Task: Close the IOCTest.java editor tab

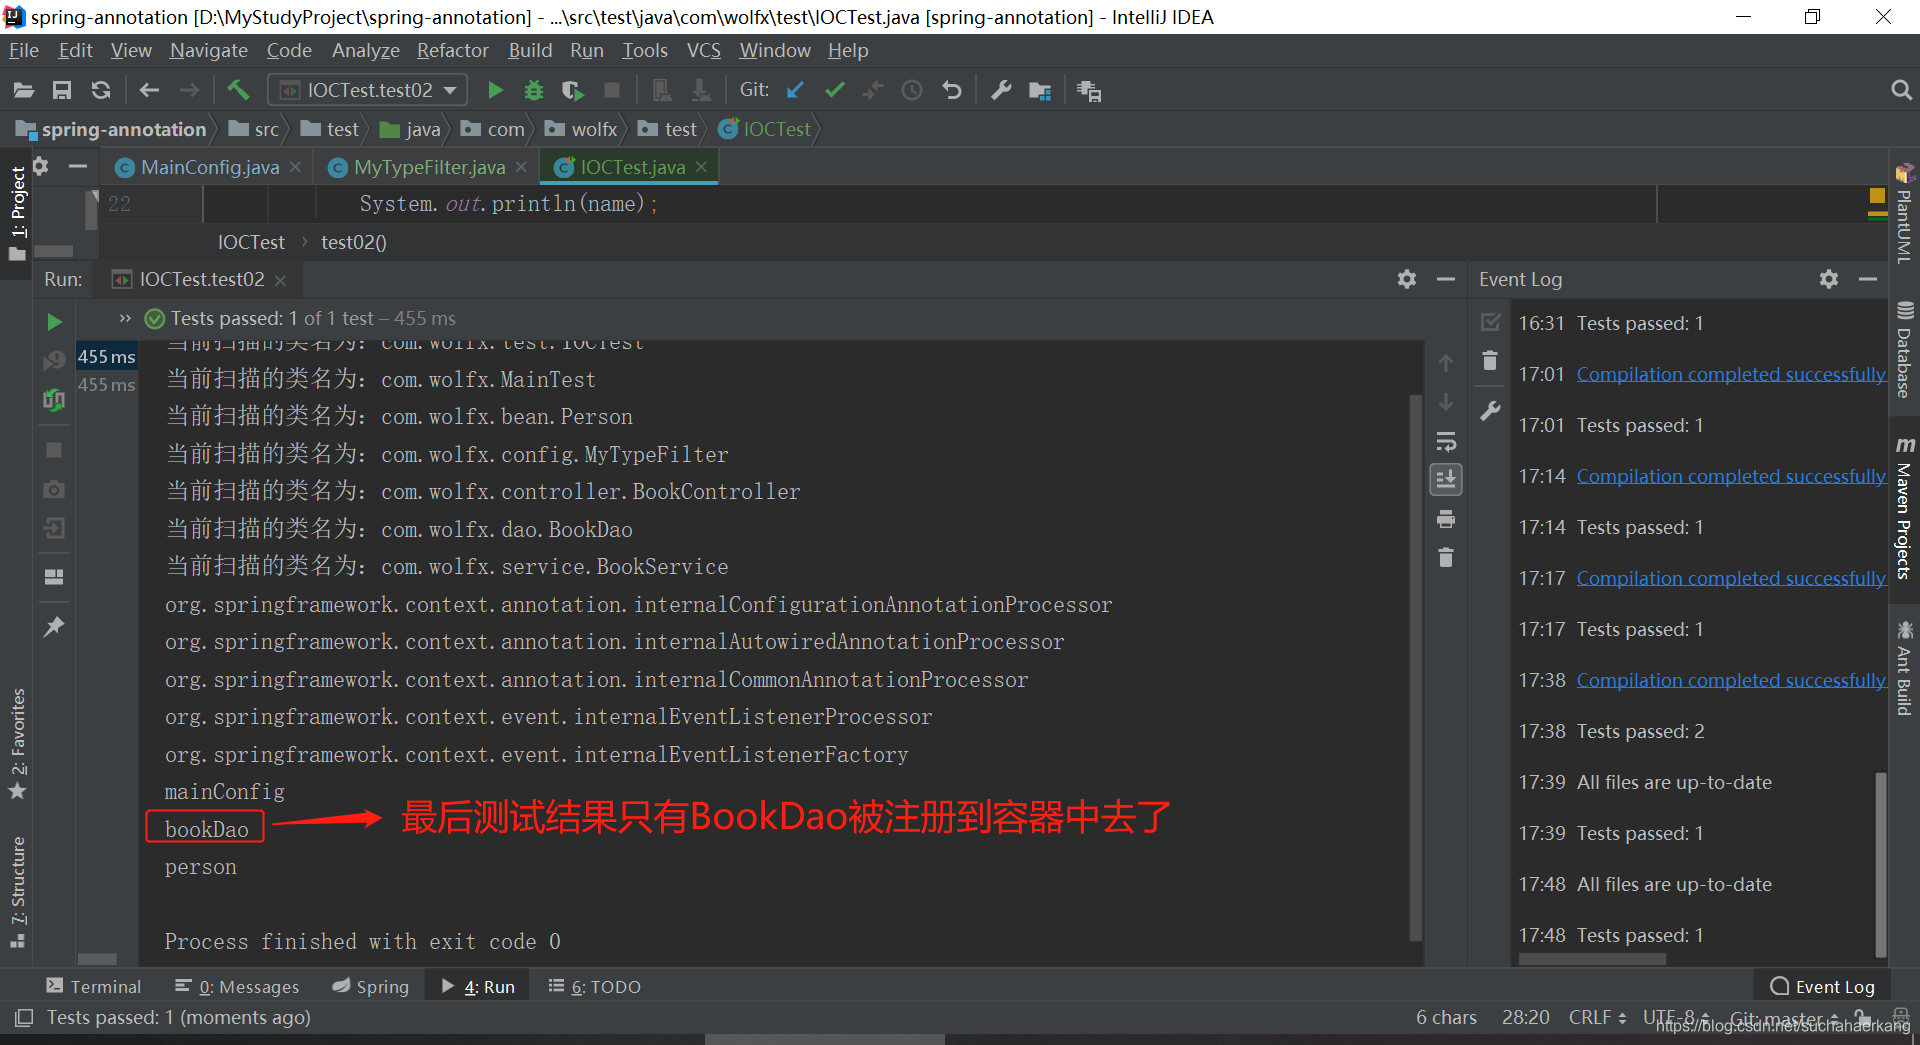Action: coord(702,167)
